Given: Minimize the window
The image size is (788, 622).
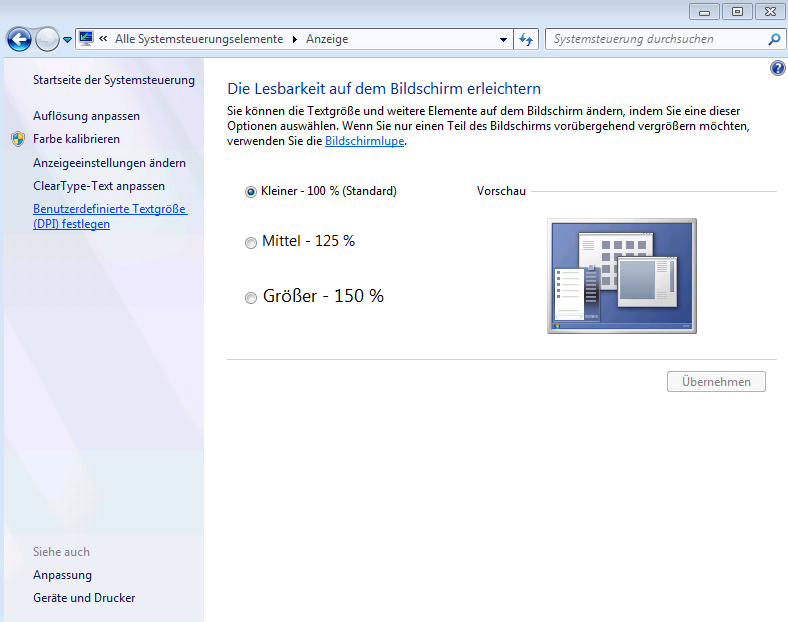Looking at the screenshot, I should coord(704,12).
